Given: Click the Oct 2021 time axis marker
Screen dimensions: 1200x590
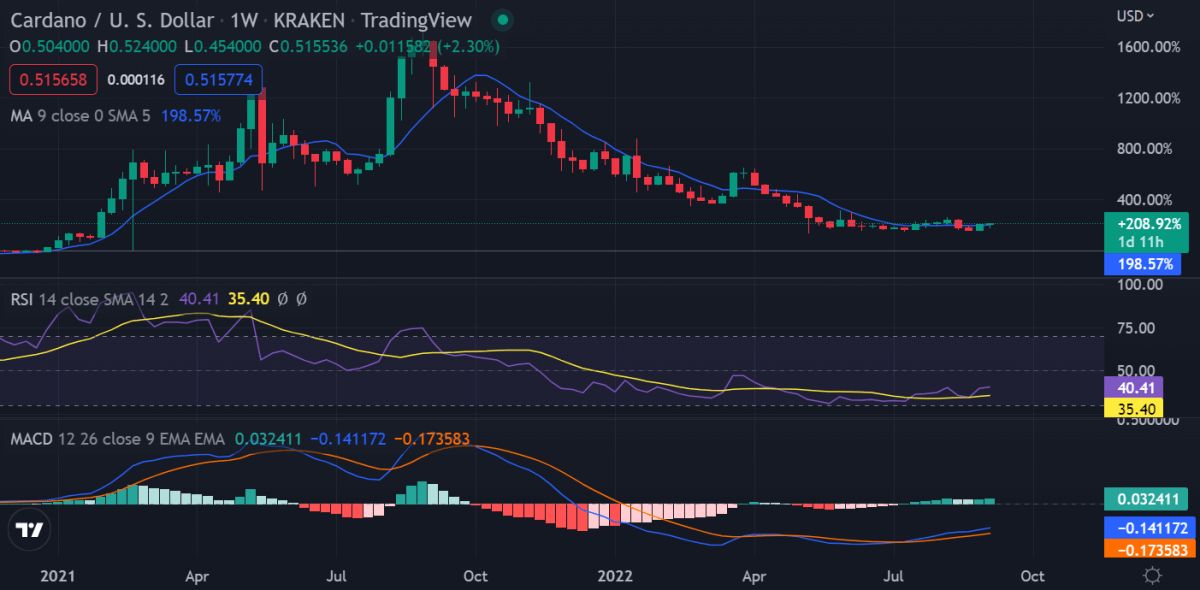Looking at the screenshot, I should tap(475, 576).
